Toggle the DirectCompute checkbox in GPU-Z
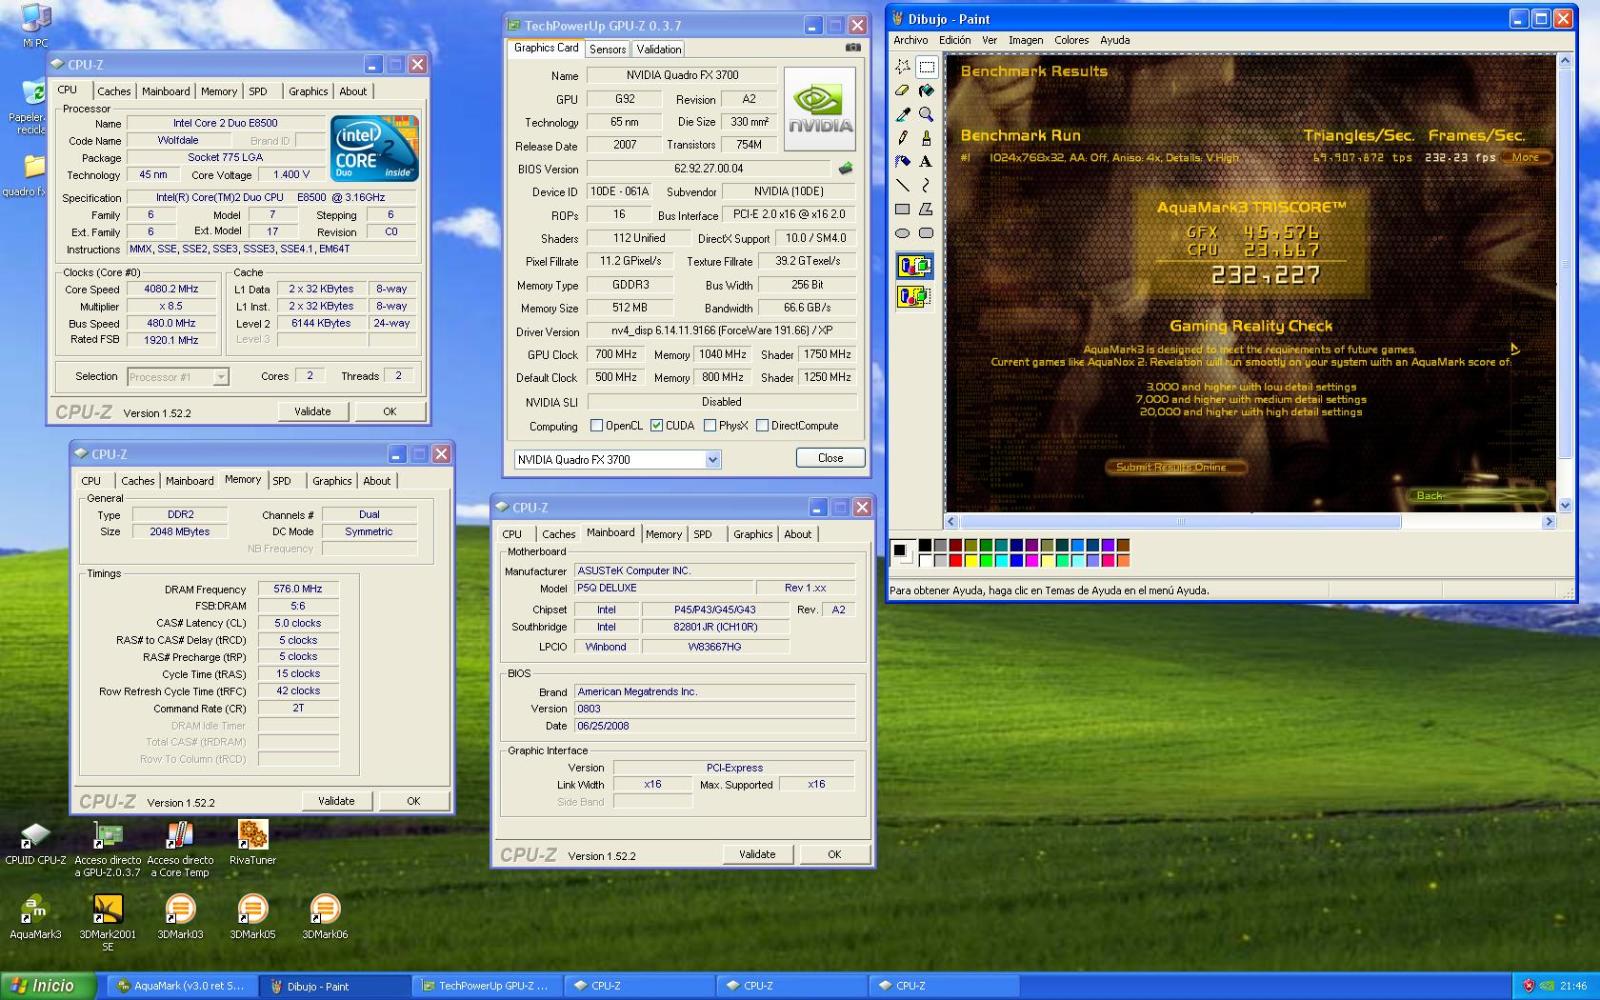1600x1000 pixels. (762, 425)
